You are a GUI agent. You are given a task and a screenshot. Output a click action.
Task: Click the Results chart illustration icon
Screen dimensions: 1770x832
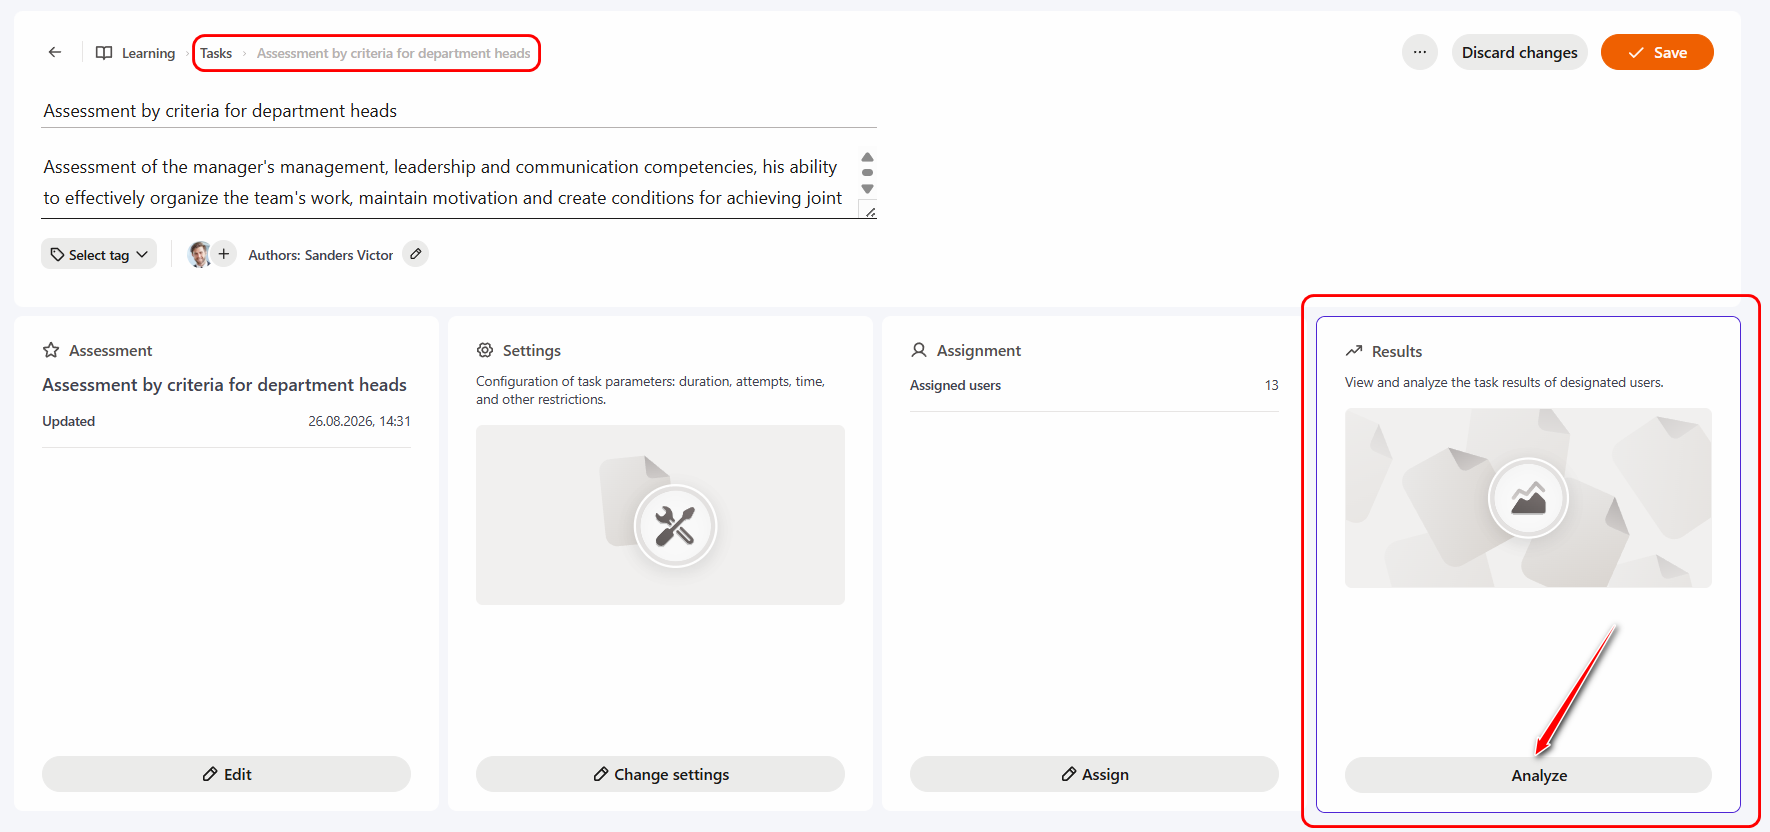point(1528,498)
